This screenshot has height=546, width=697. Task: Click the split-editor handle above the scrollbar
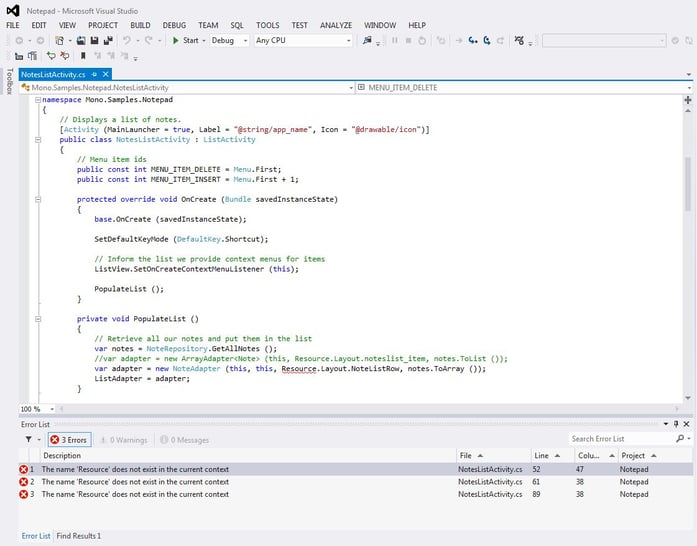(x=688, y=100)
